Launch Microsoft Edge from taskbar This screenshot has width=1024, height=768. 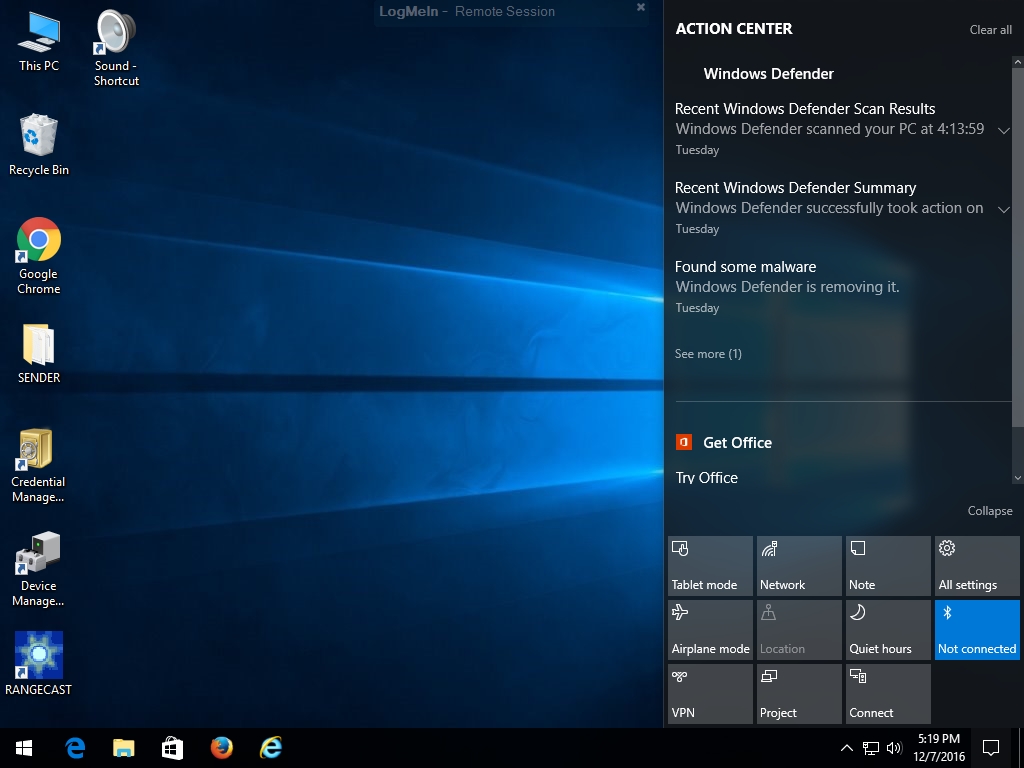[x=74, y=748]
